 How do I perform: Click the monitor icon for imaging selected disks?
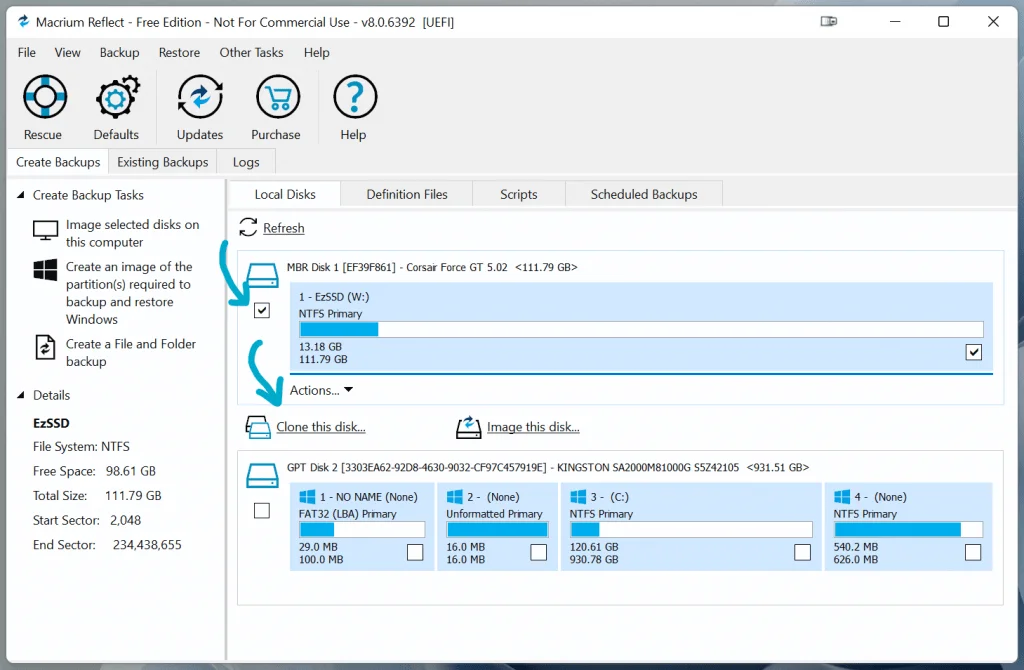(46, 231)
